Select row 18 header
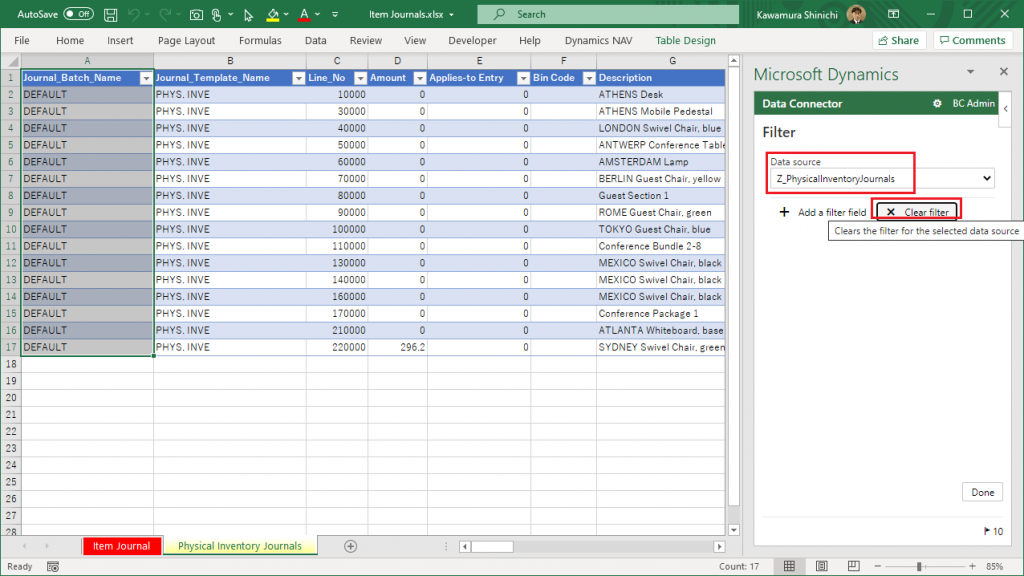The width and height of the screenshot is (1024, 576). pyautogui.click(x=11, y=364)
